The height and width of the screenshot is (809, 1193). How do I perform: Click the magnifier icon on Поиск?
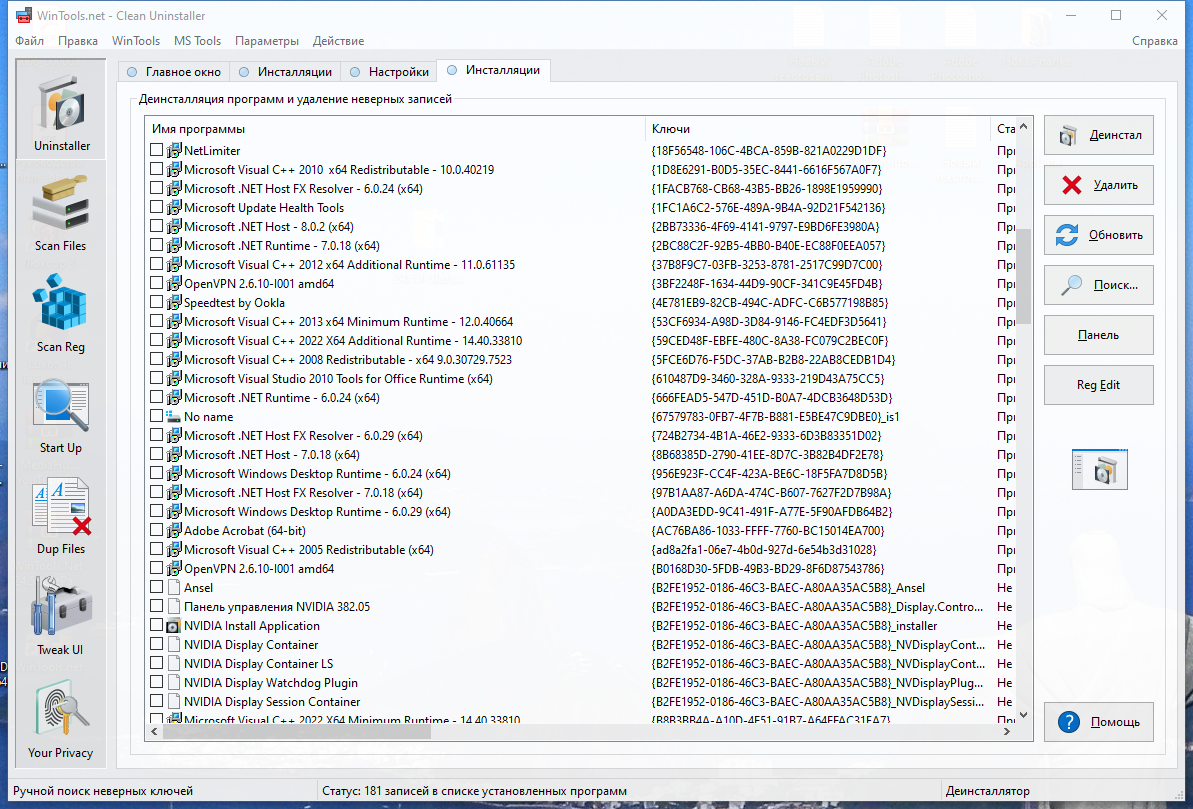[x=1071, y=285]
